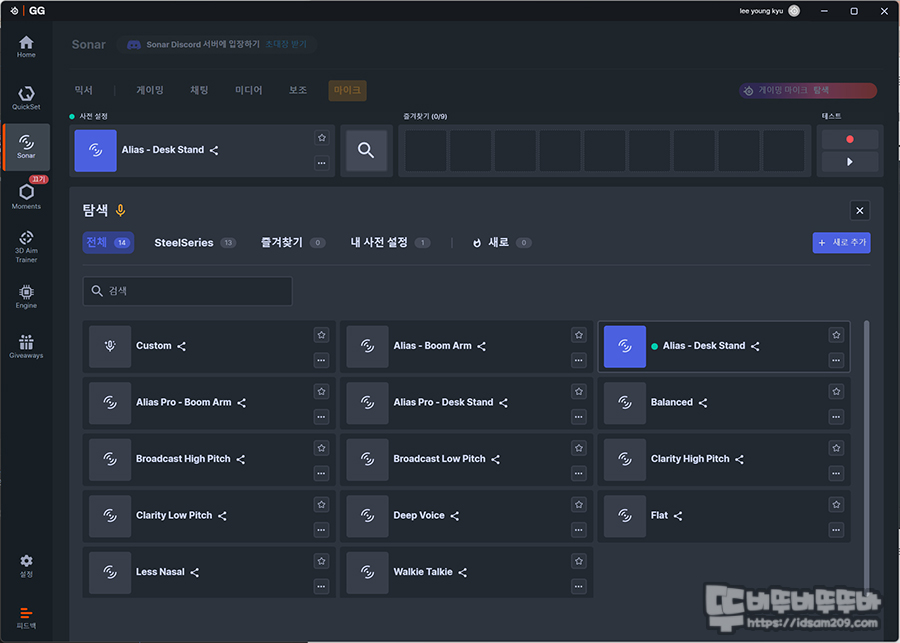Open 피드백 feedback icon
The image size is (900, 643).
coord(26,618)
